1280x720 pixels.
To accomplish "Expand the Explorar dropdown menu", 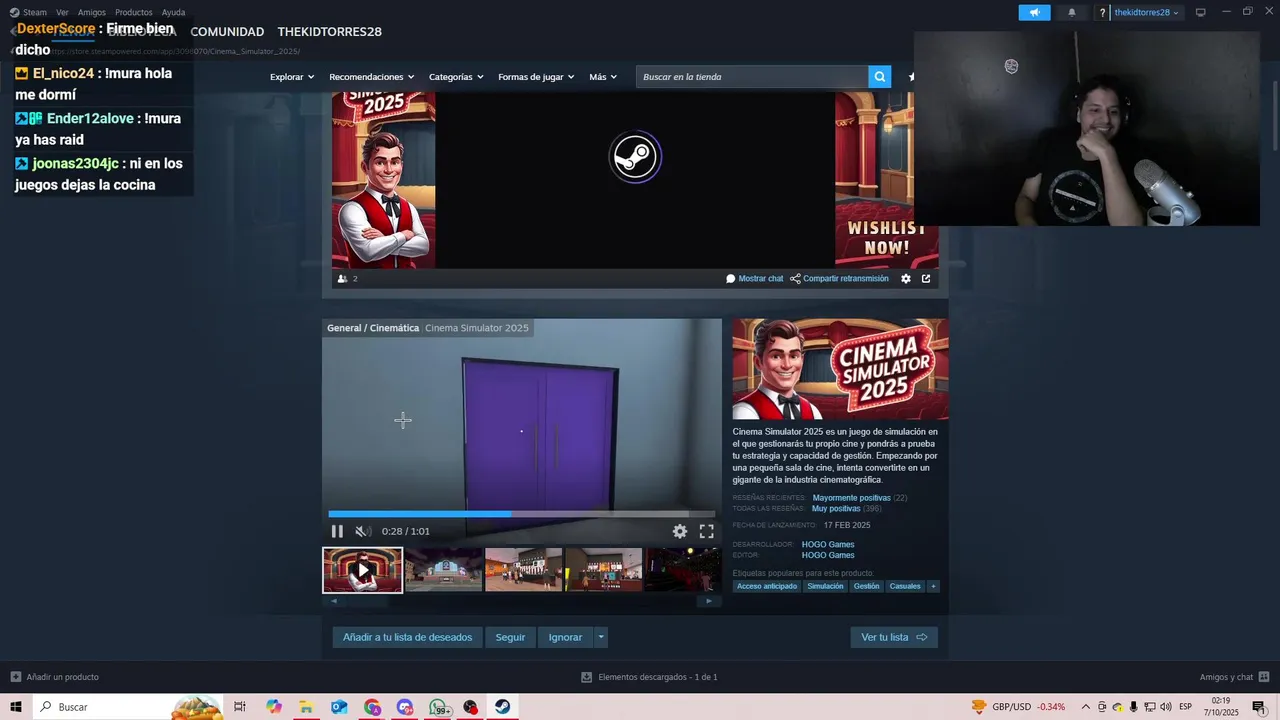I will coord(291,77).
